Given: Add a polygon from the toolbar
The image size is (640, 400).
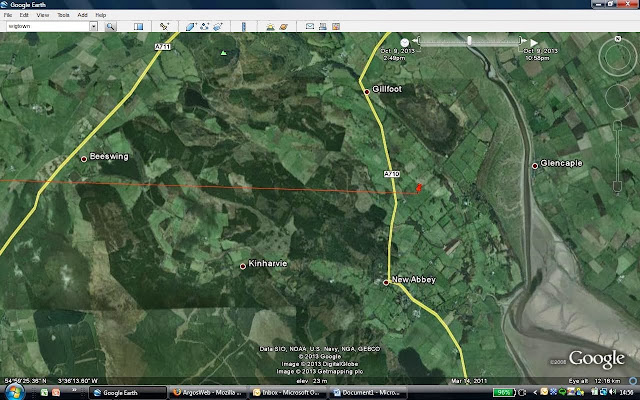Looking at the screenshot, I should (x=191, y=27).
